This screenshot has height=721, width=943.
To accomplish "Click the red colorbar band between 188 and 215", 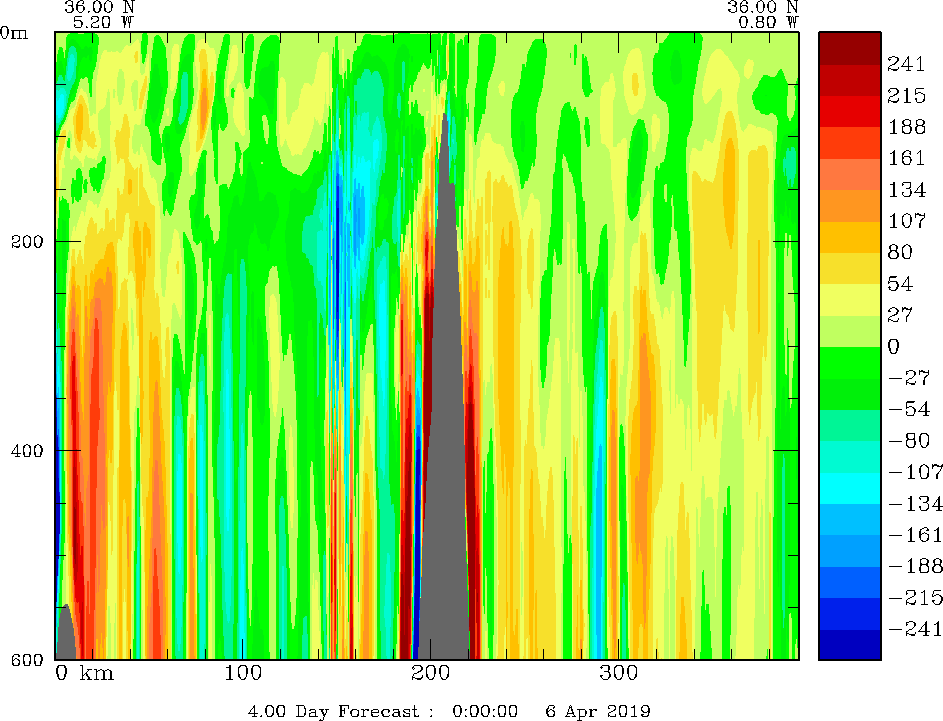I will 850,111.
